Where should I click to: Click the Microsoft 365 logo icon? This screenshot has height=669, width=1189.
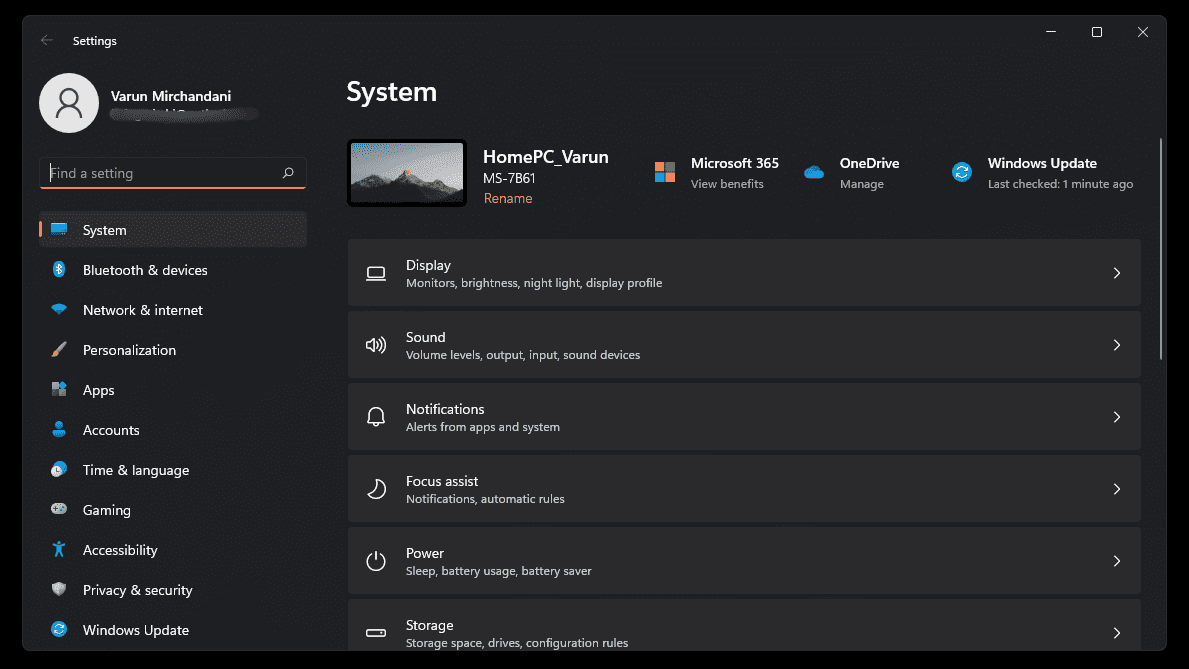(665, 172)
